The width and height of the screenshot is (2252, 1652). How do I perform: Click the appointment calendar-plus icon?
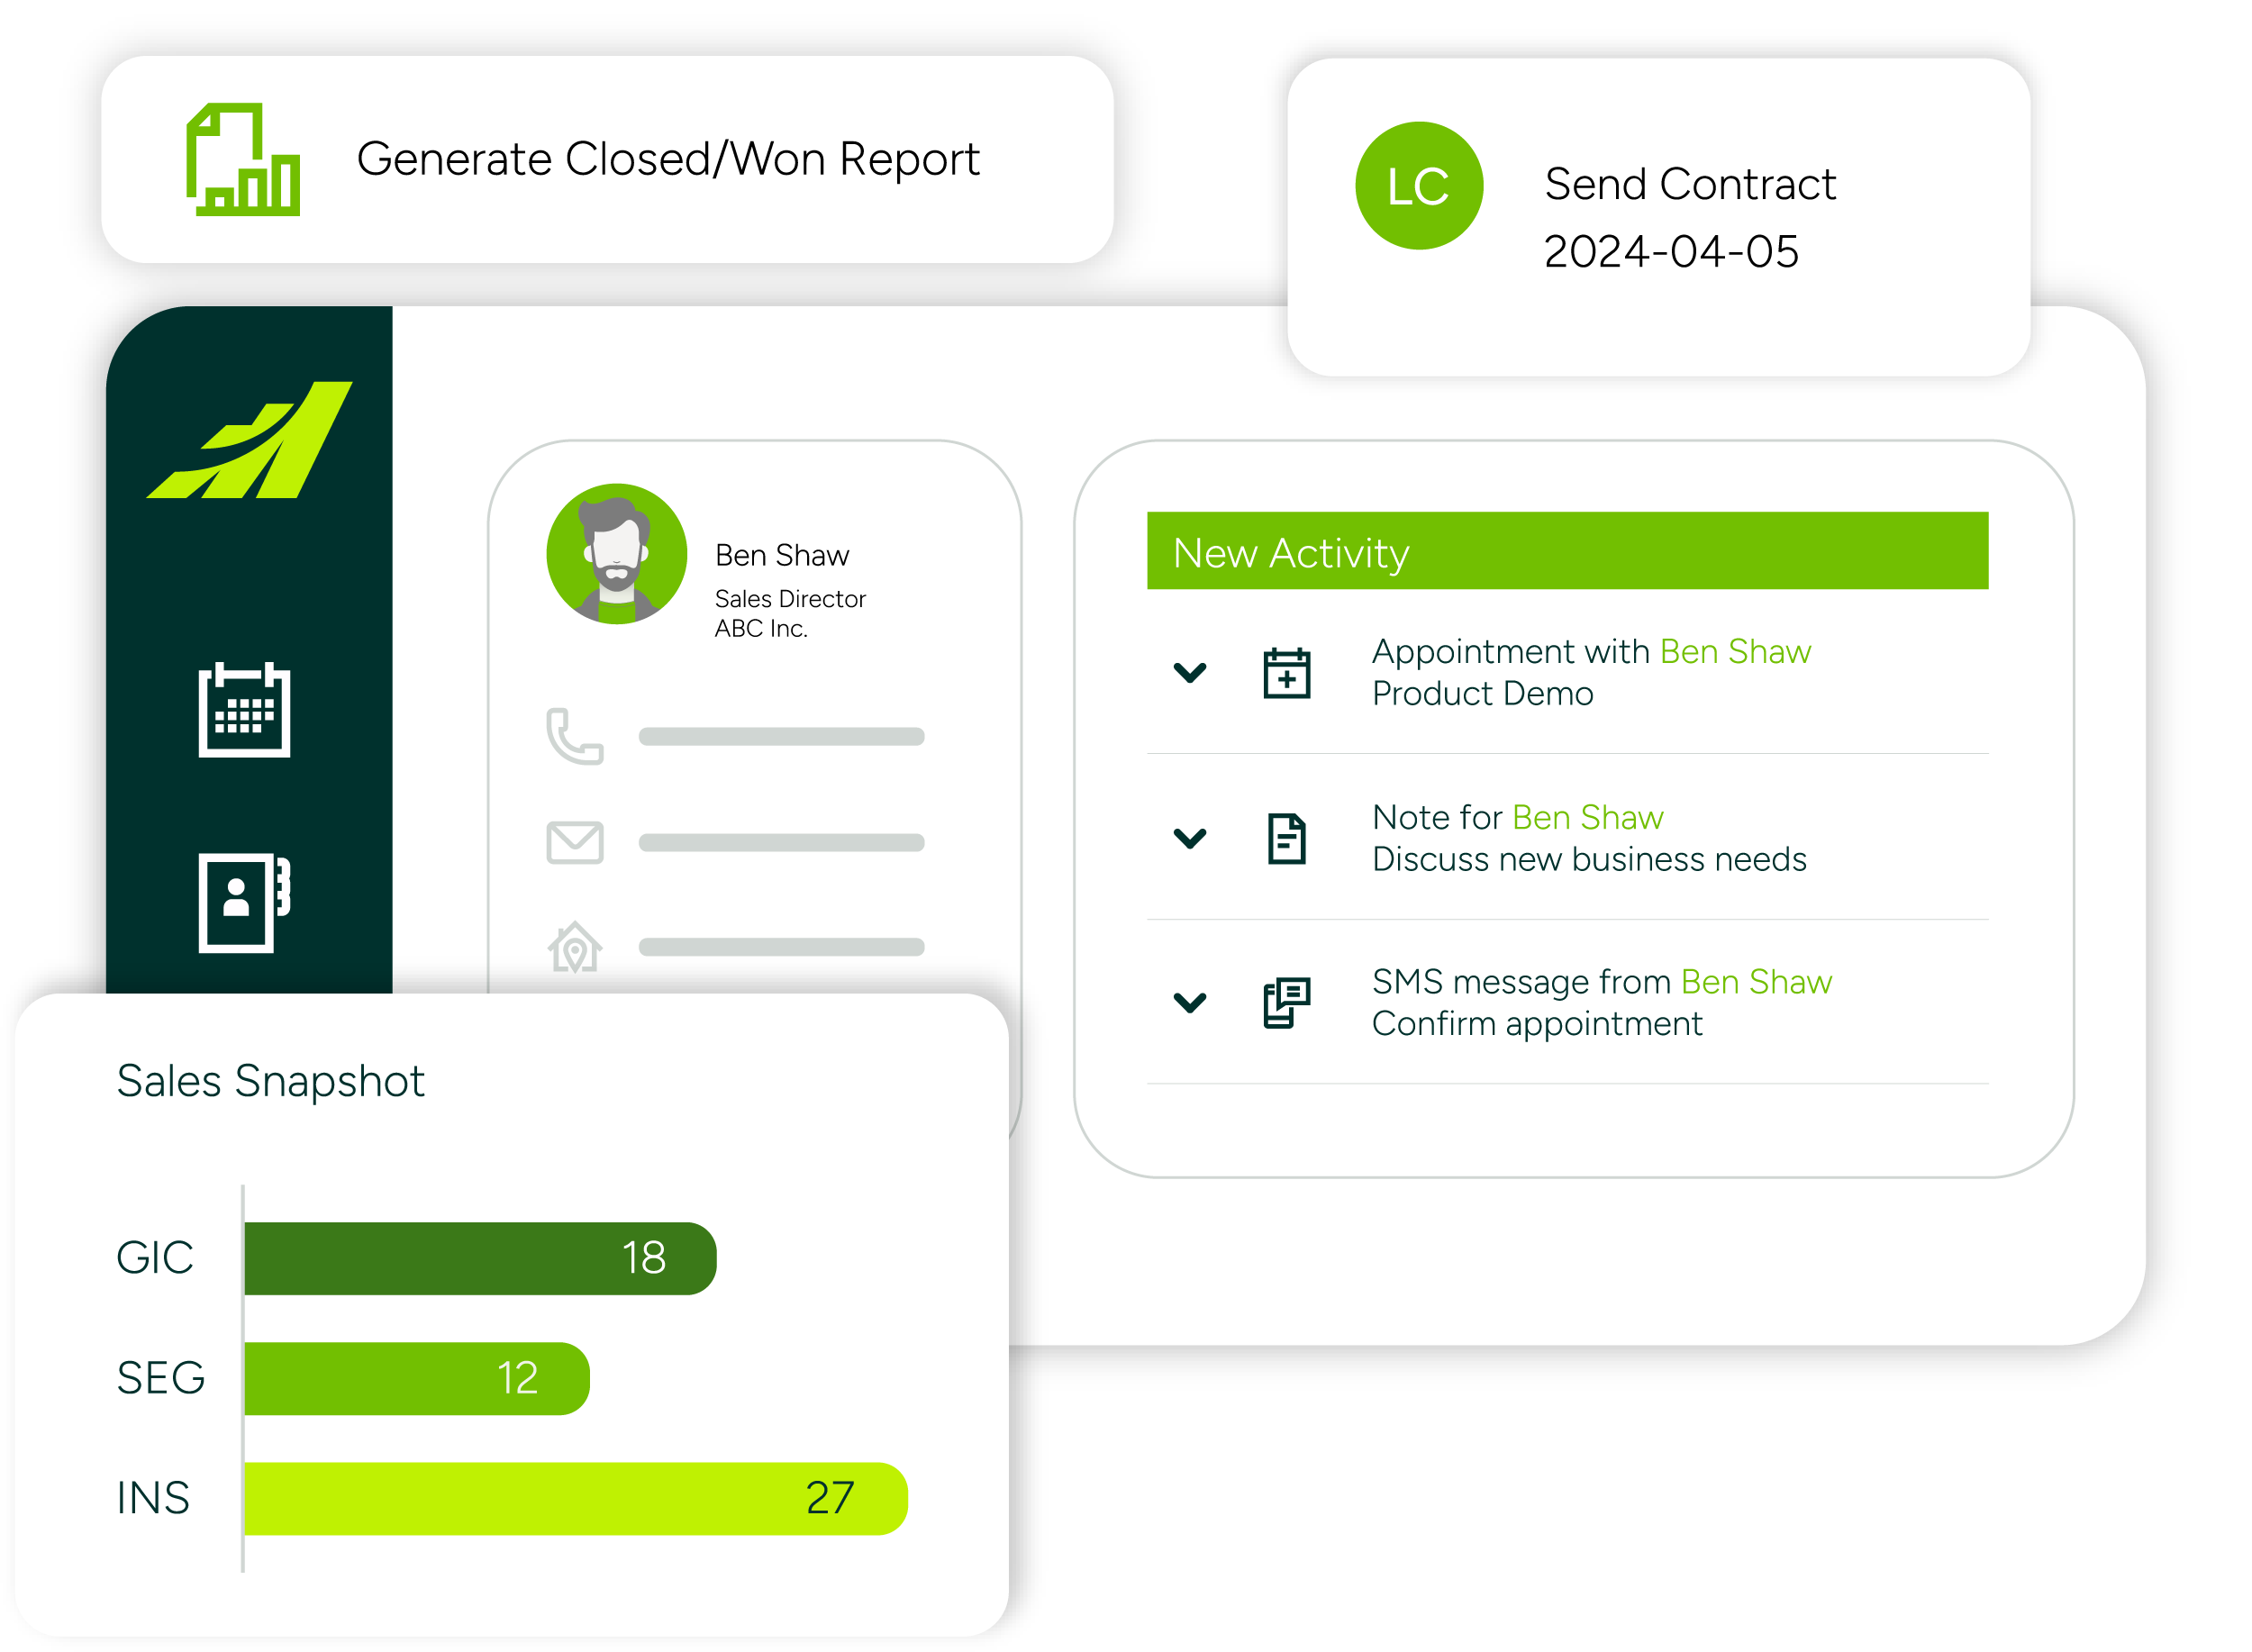point(1286,673)
